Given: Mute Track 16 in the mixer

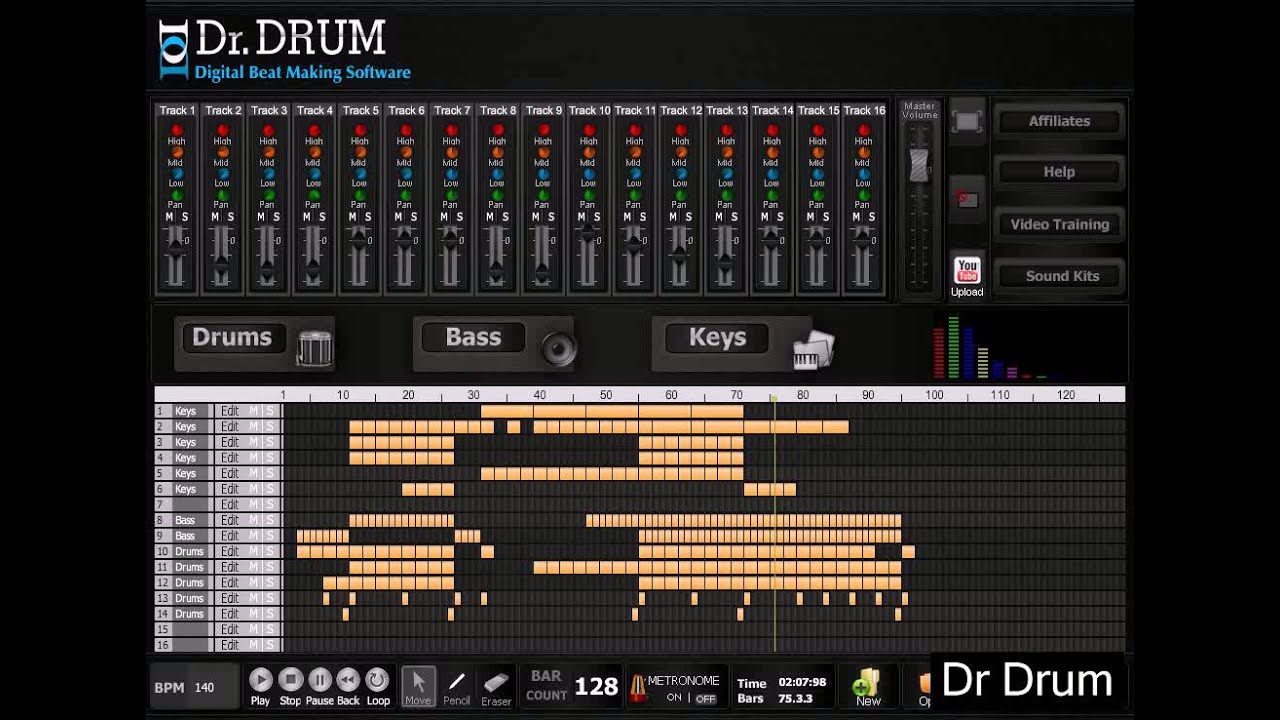Looking at the screenshot, I should click(x=856, y=217).
